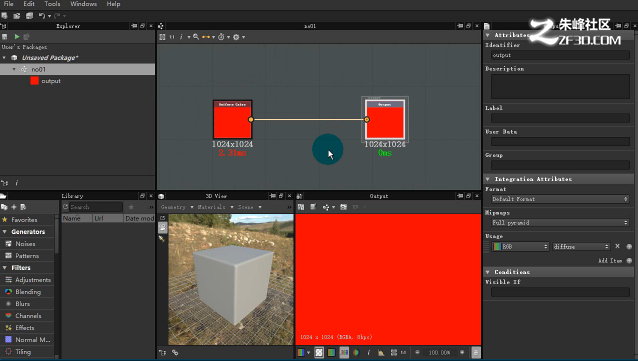Click the first icon in graph toolbar
This screenshot has height=361, width=638.
coord(162,37)
